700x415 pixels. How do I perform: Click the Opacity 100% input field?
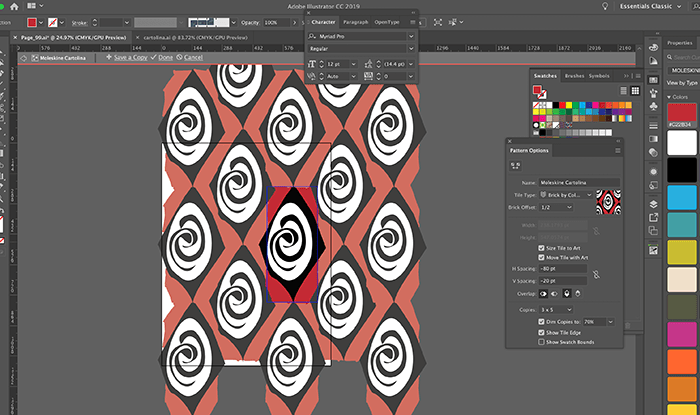point(276,22)
